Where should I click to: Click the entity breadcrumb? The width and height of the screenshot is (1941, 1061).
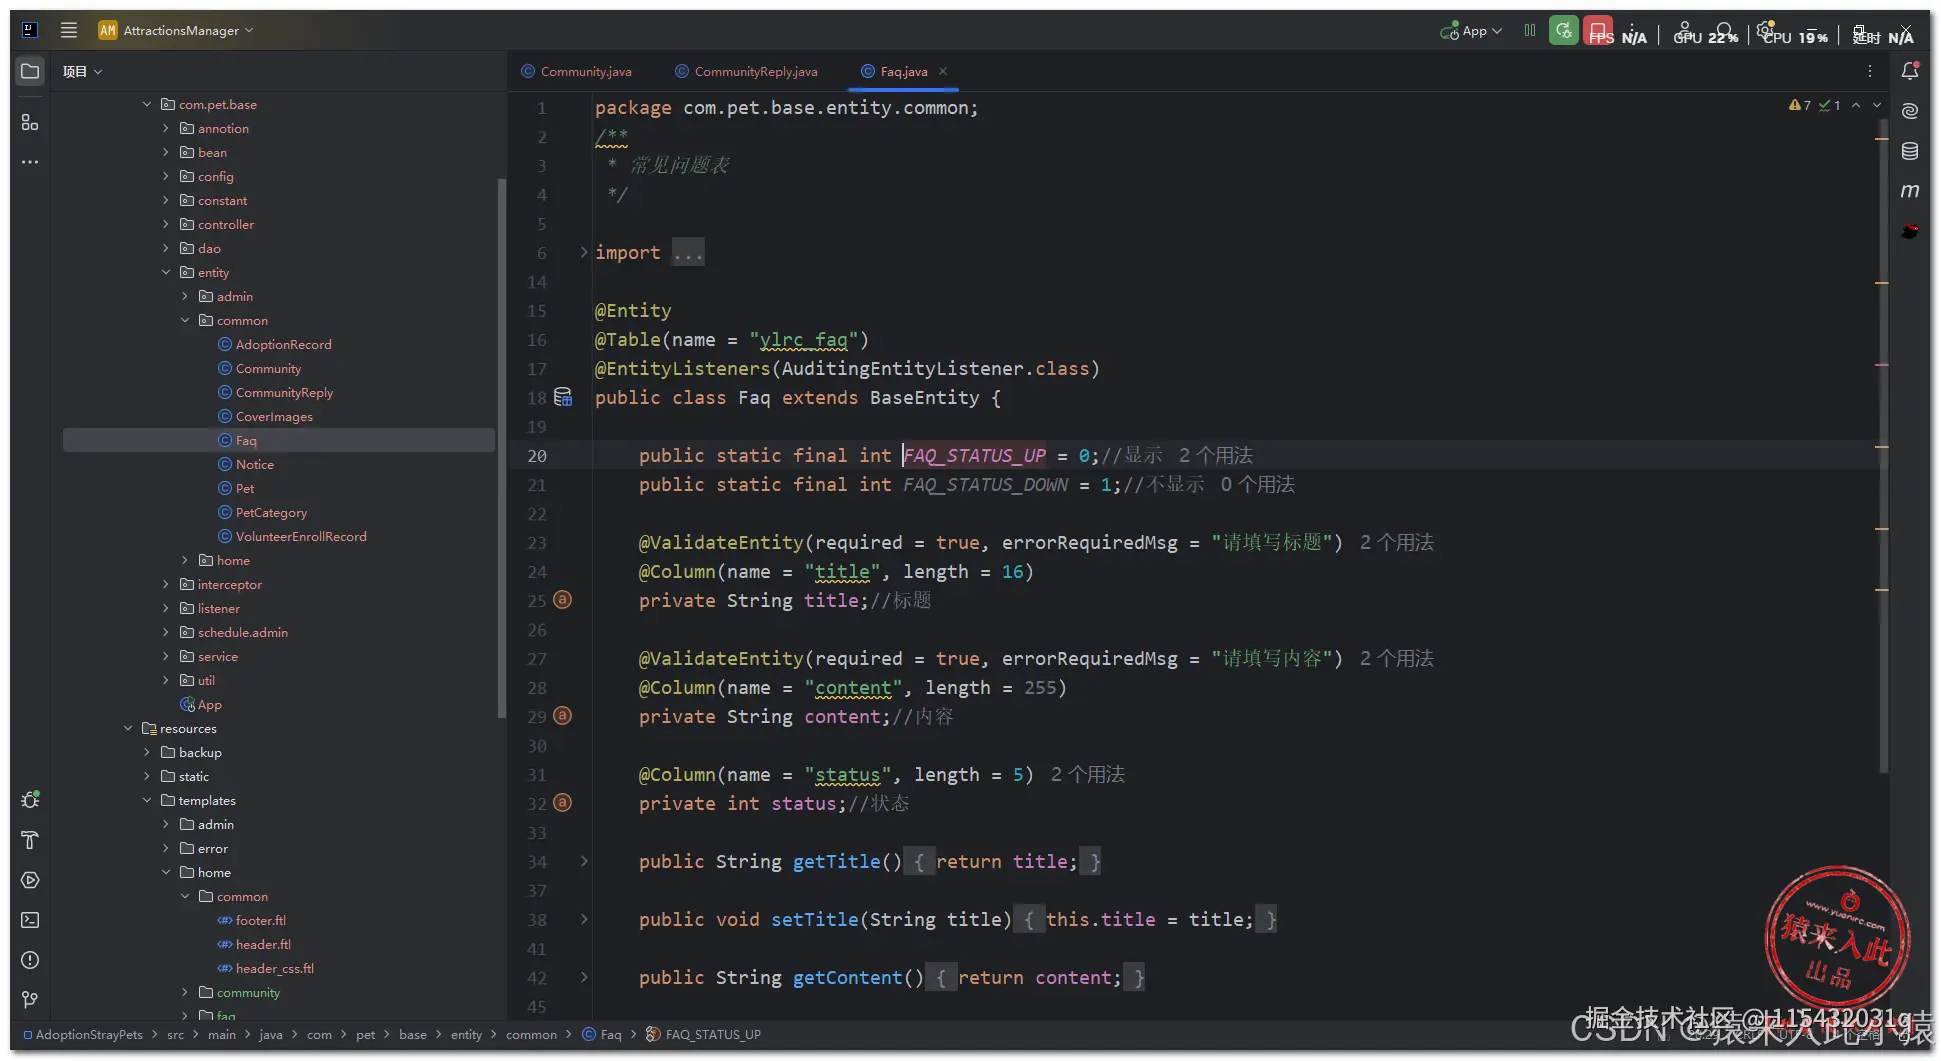tap(466, 1034)
